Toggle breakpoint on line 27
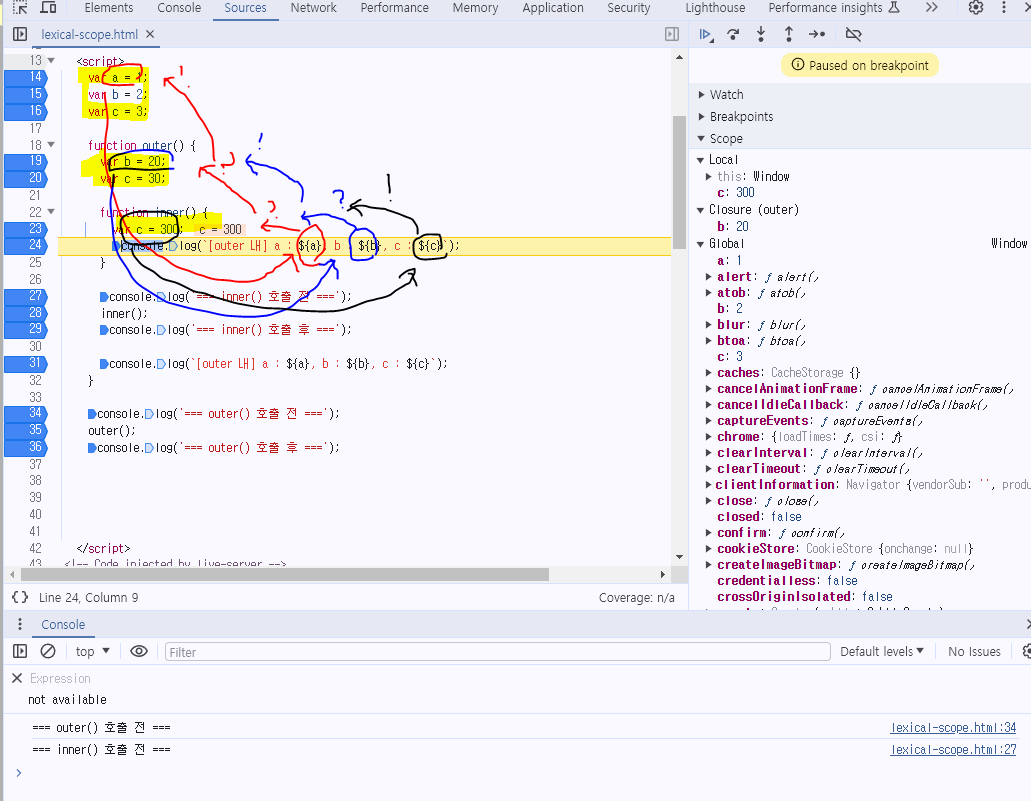The width and height of the screenshot is (1031, 801). [x=26, y=296]
